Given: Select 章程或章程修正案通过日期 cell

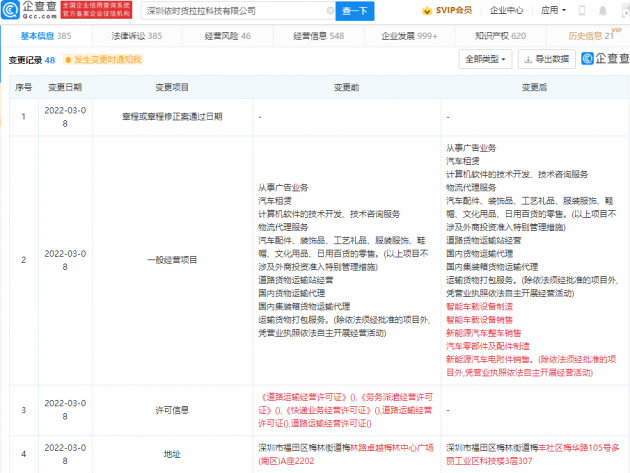Looking at the screenshot, I should [172, 117].
